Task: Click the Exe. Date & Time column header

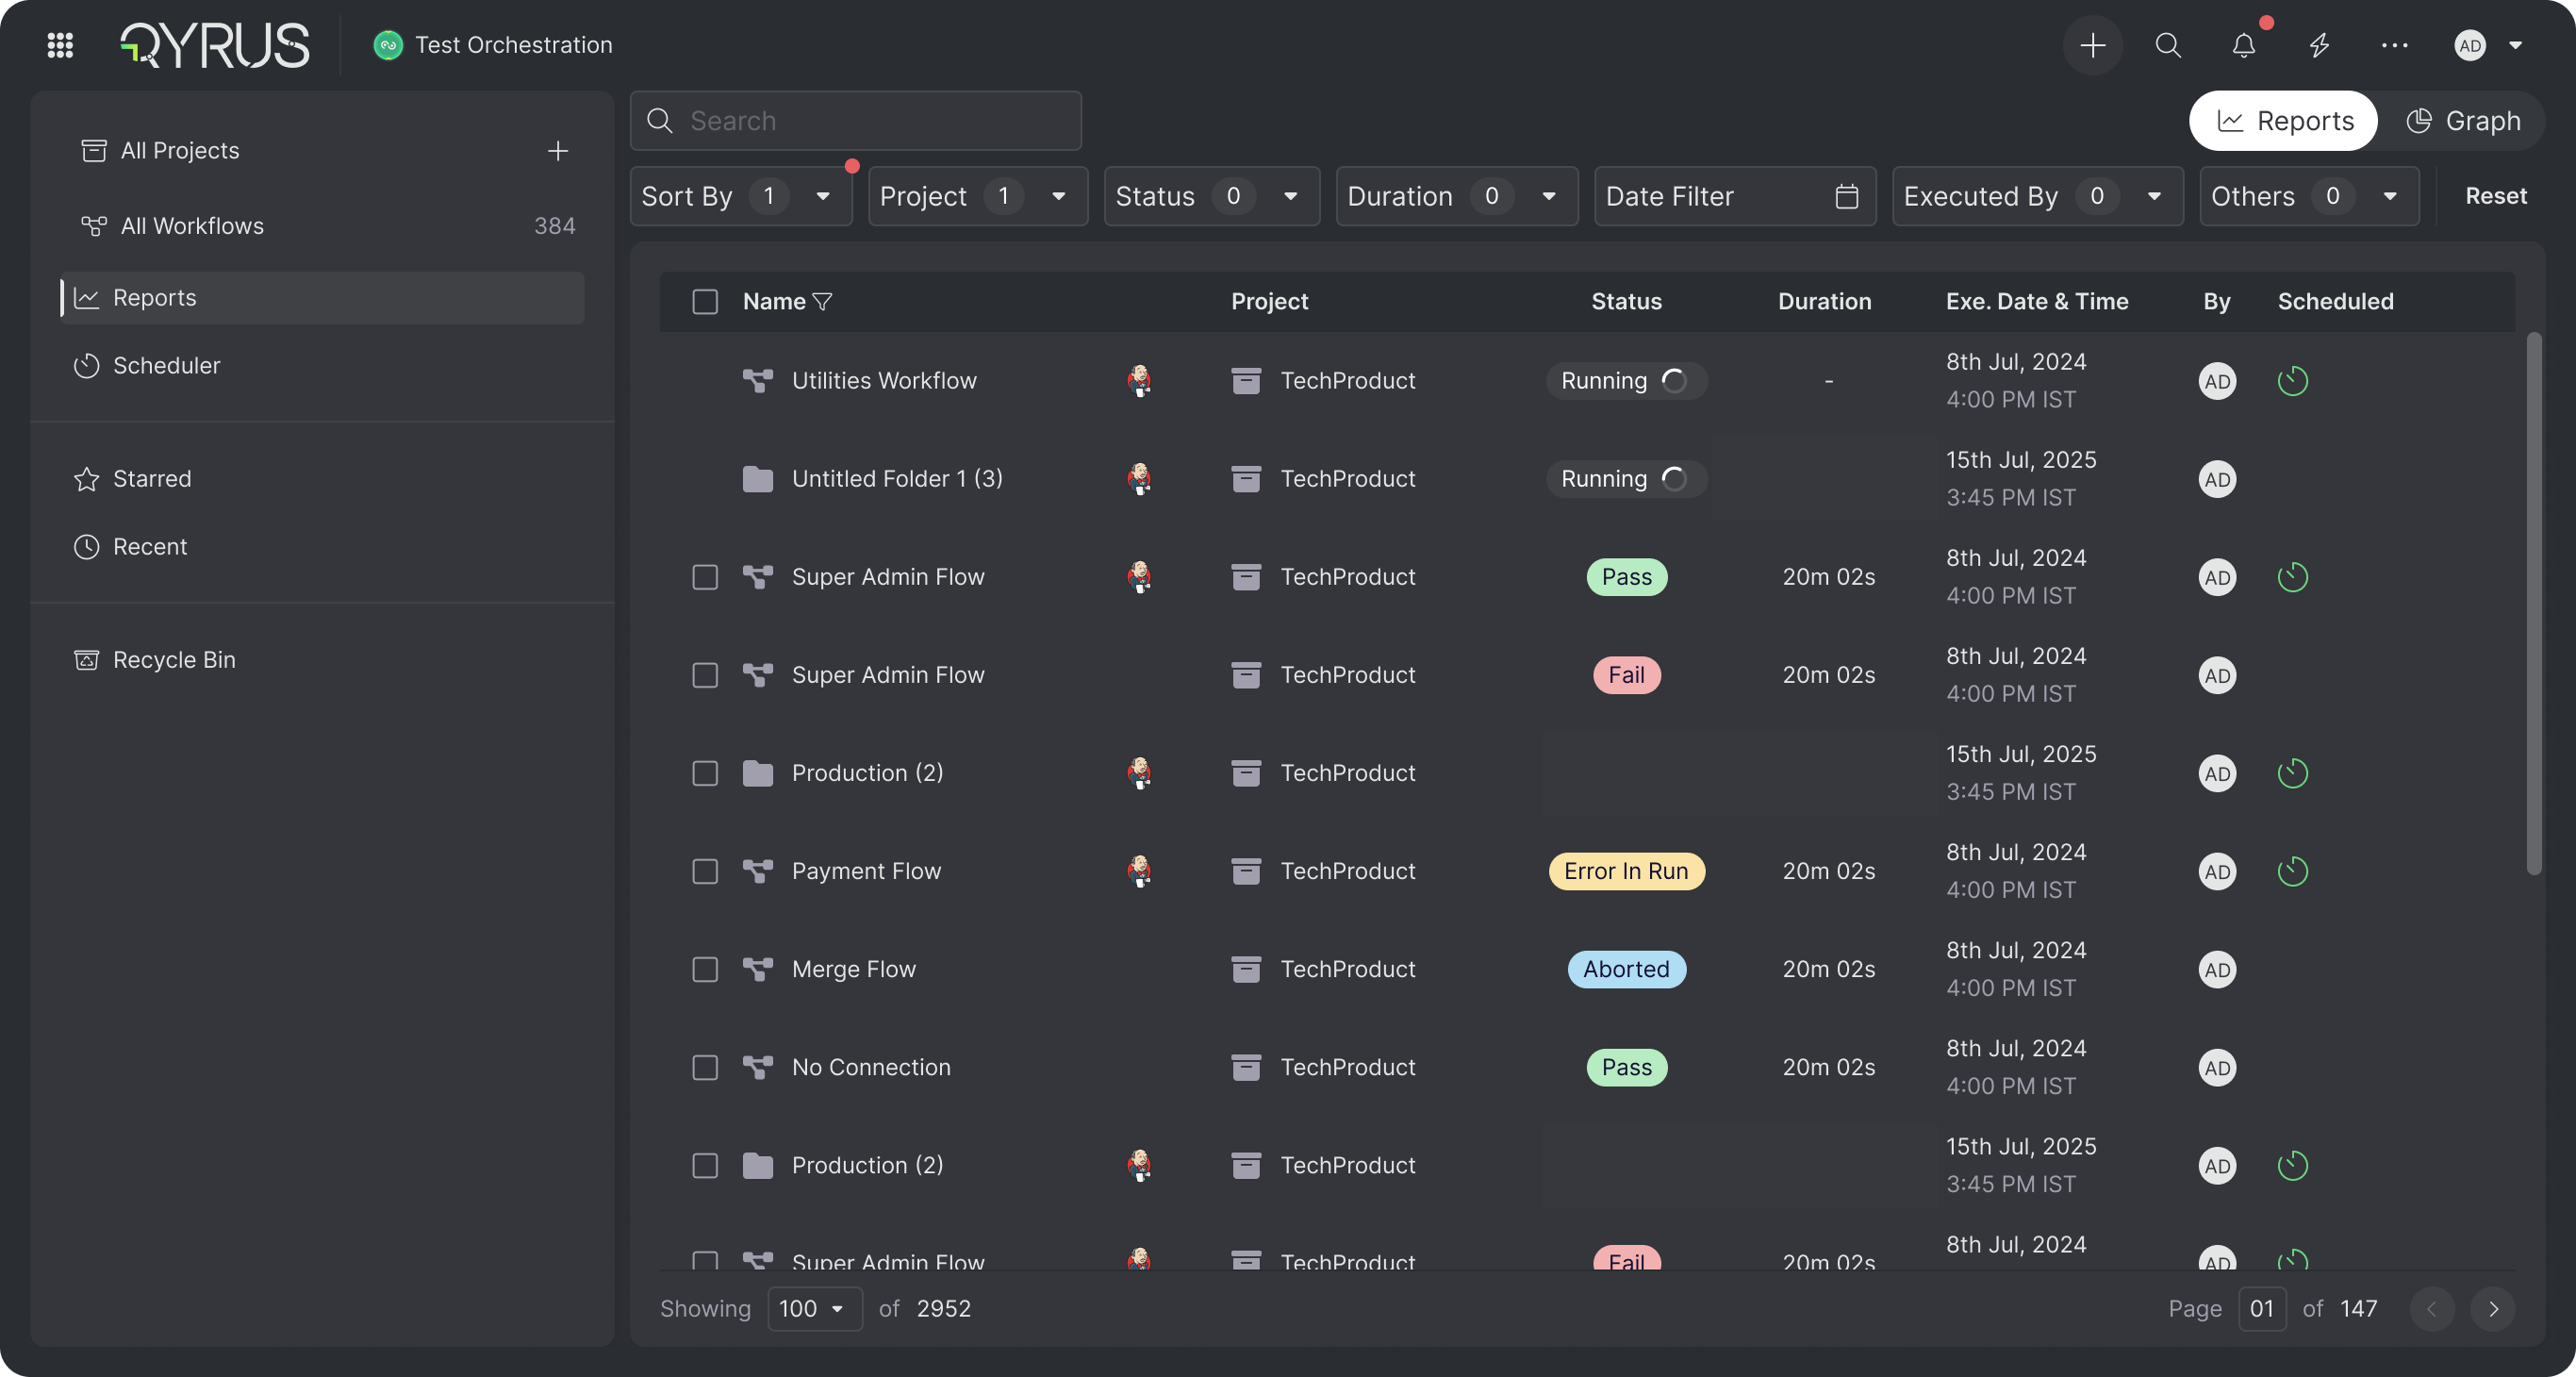Action: point(2036,302)
